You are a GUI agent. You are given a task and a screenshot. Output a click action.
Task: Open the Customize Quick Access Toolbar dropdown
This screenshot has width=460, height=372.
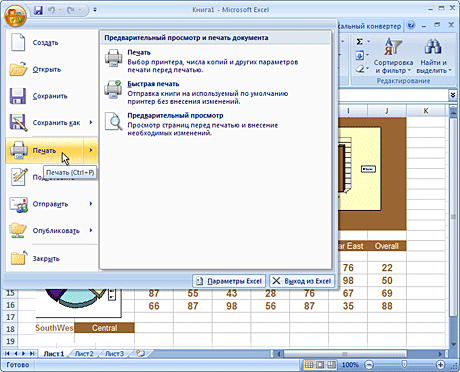click(95, 10)
